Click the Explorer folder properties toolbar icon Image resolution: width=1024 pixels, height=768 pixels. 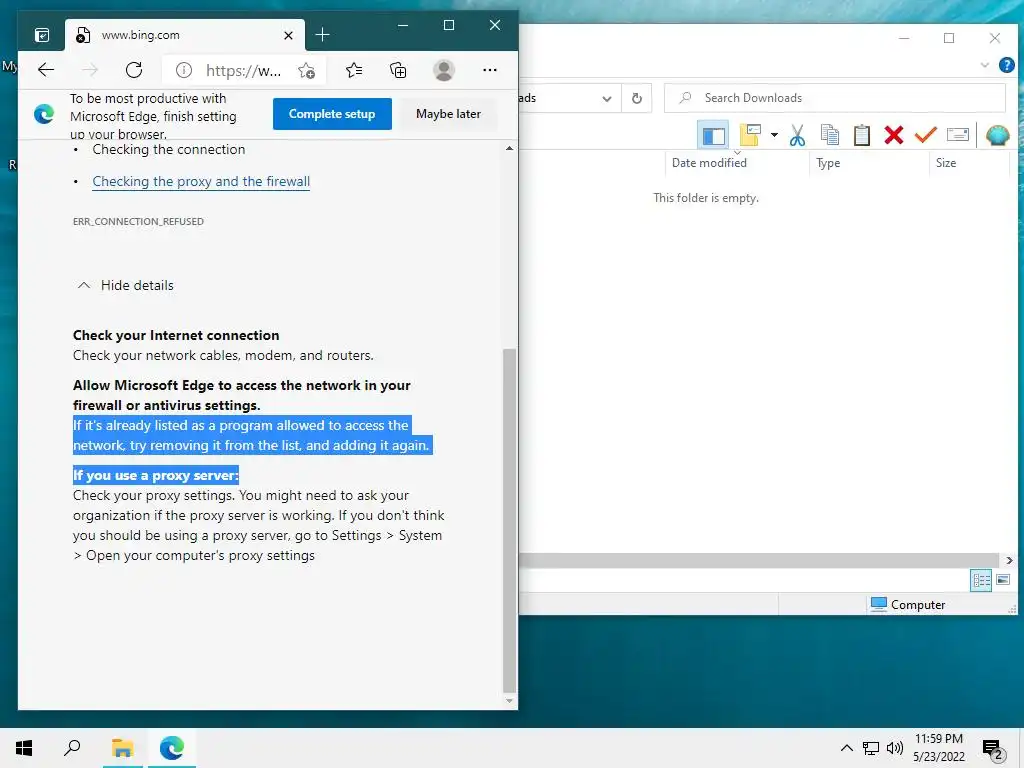tap(750, 135)
